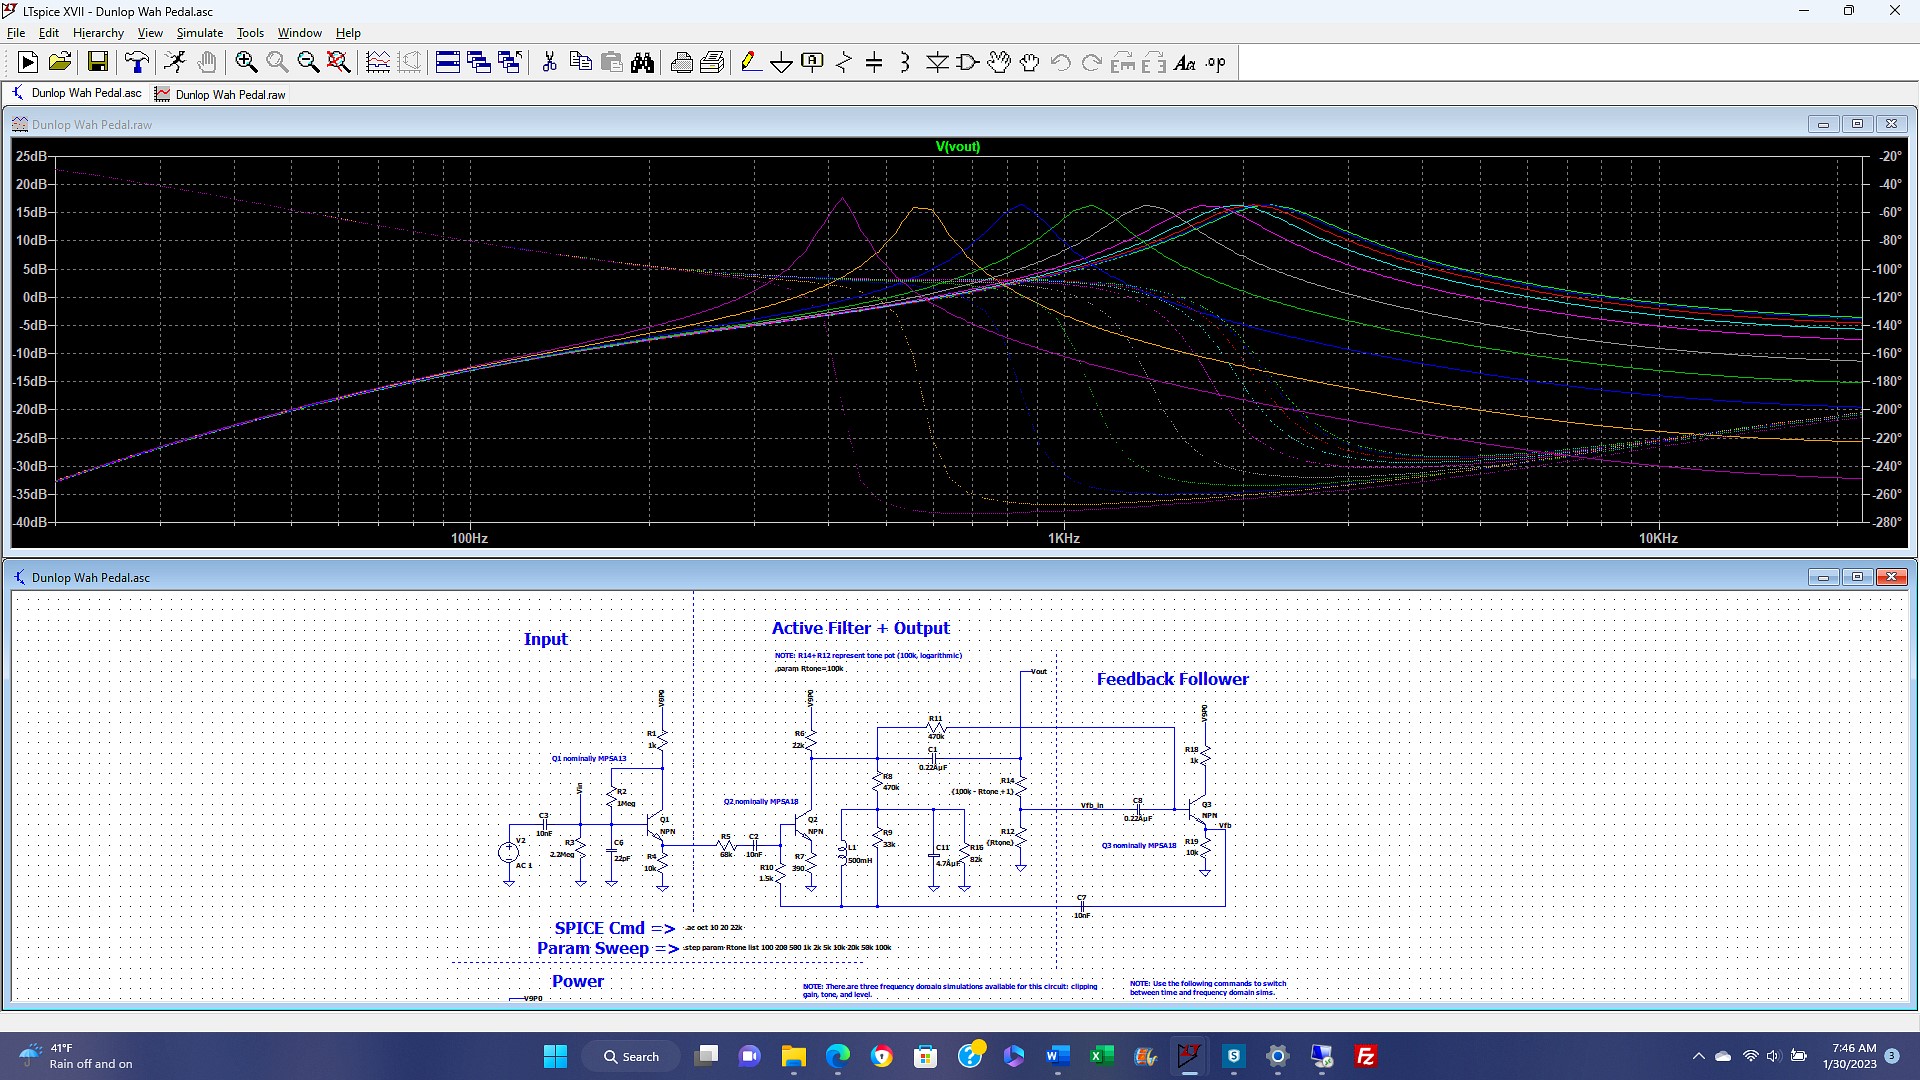Click the Tile windows horizontally icon
1920x1080 pixels.
tap(447, 63)
